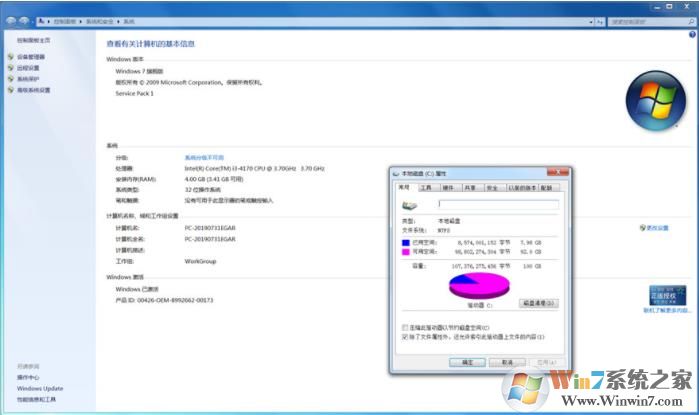Go back with the Back arrow button
Viewport: 699px width, 415px height.
pos(11,21)
